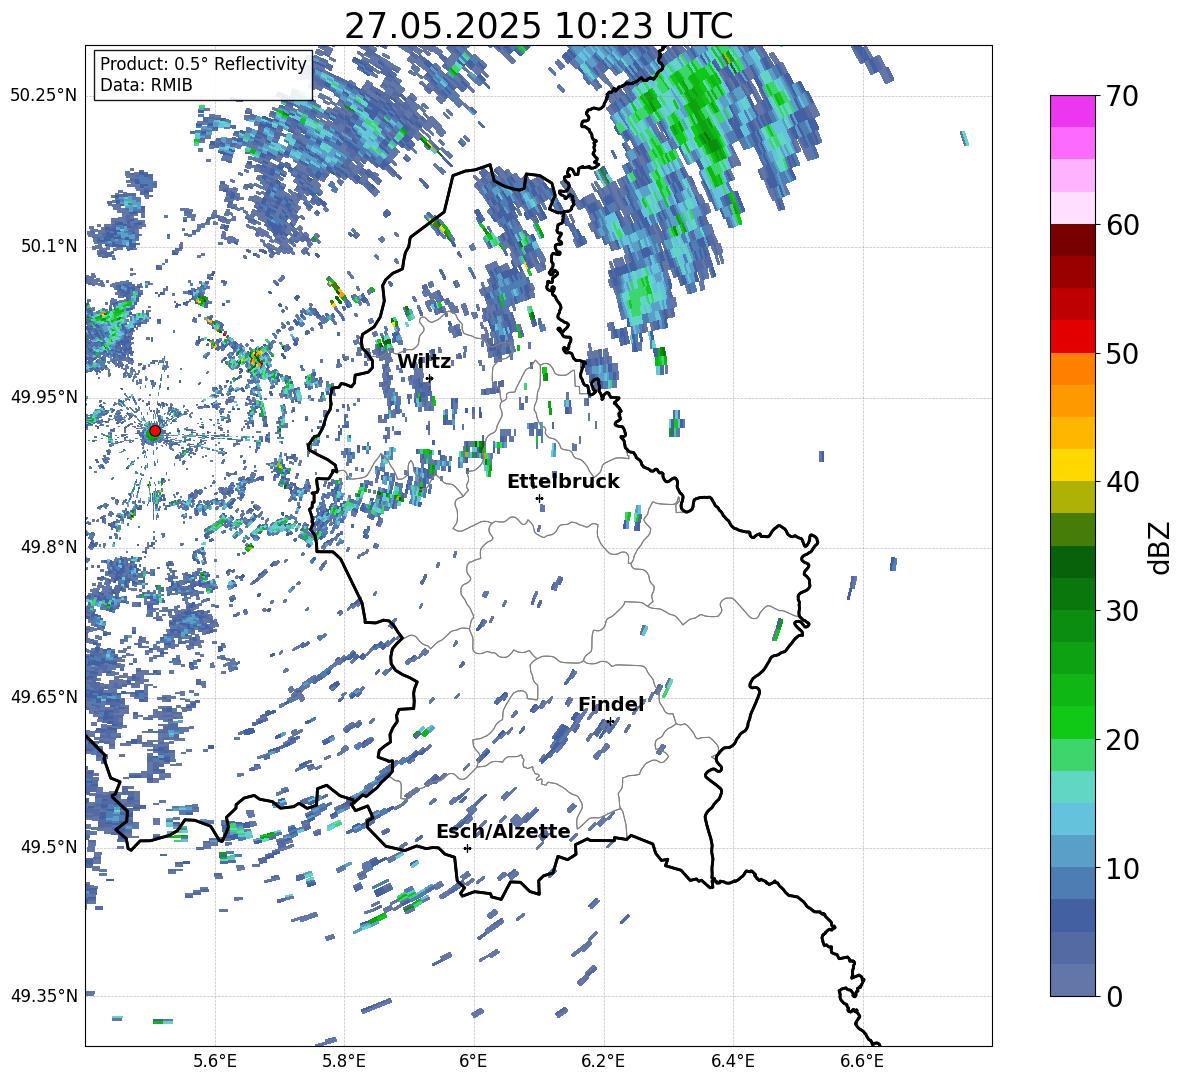Click the 30 tick on colorbar

tap(1122, 611)
